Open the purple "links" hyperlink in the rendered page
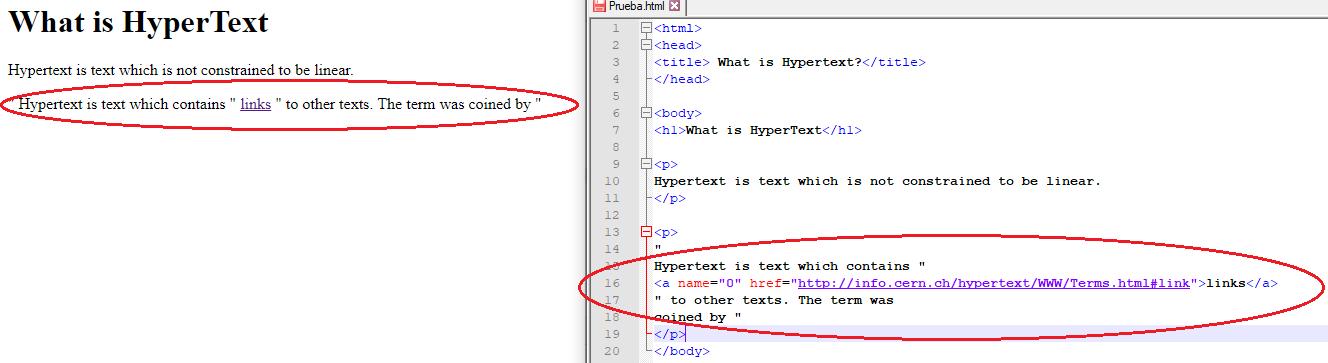Image resolution: width=1328 pixels, height=363 pixels. tap(255, 104)
